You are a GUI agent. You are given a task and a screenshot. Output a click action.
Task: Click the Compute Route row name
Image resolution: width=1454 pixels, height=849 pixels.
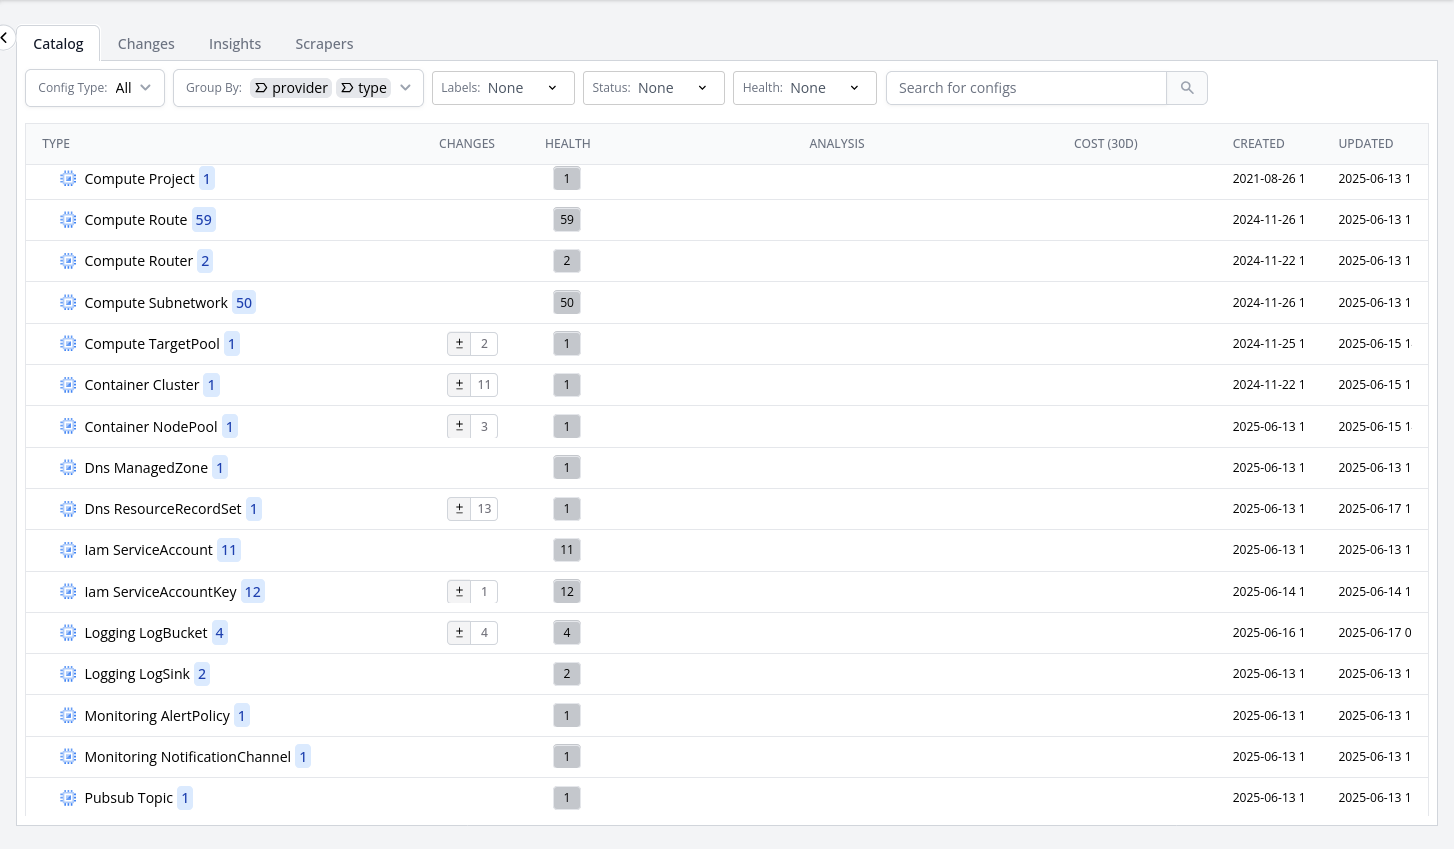click(136, 220)
